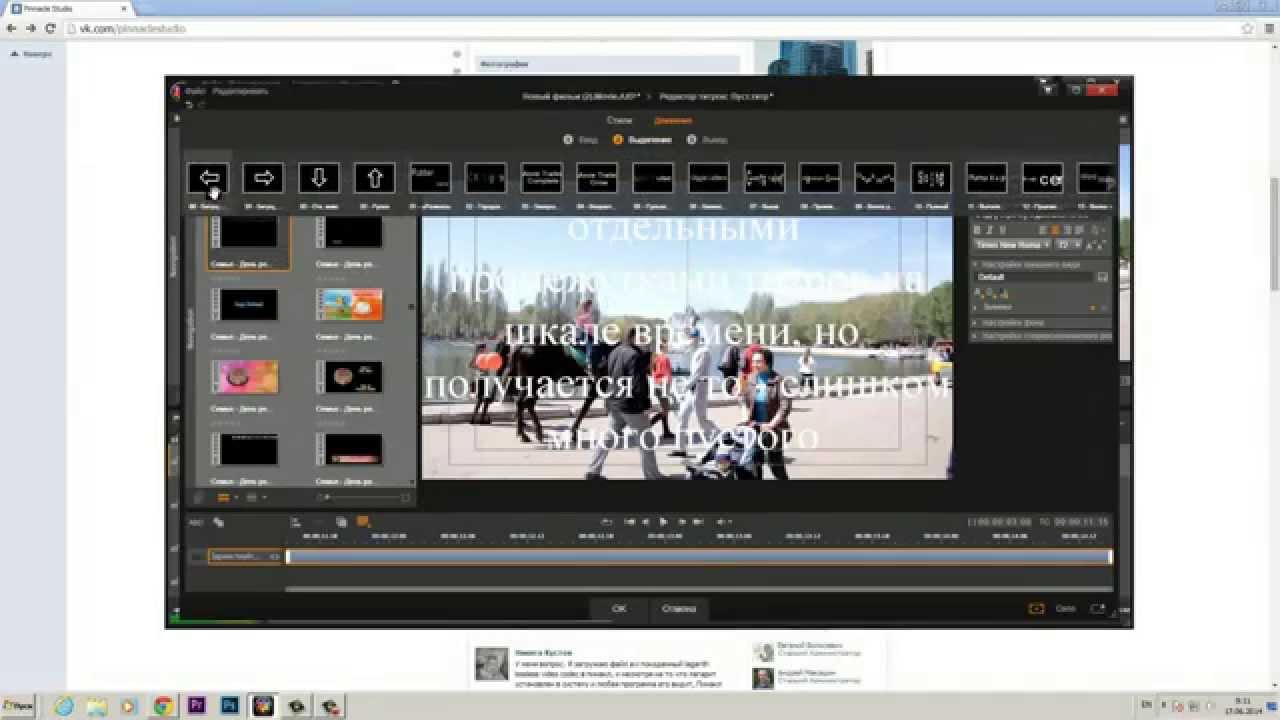Open the left tab above radio options
Image resolution: width=1280 pixels, height=720 pixels.
click(618, 121)
